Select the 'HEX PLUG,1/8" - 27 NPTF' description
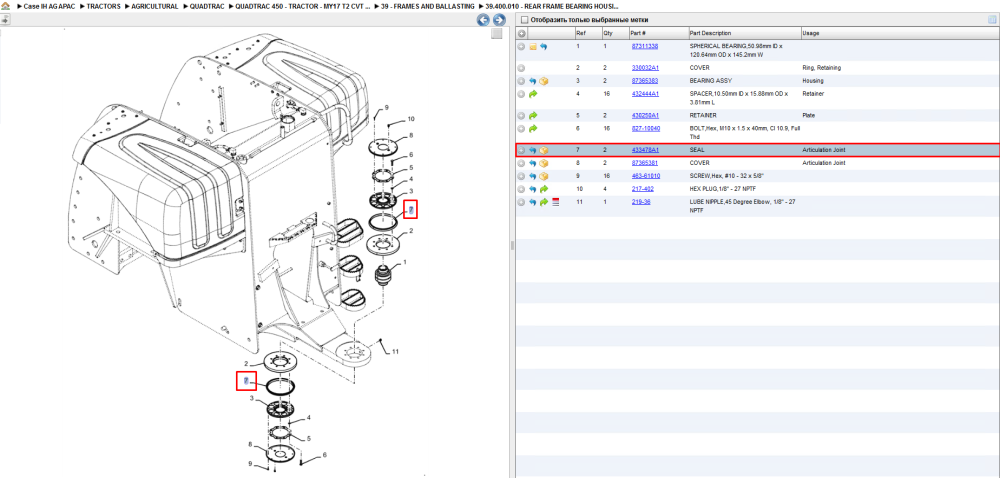 click(x=722, y=189)
